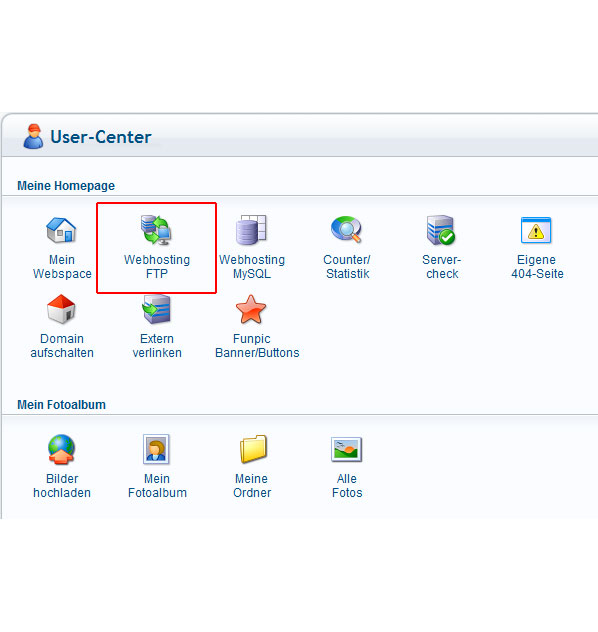598x632 pixels.
Task: Follow the Webhosting MySQL text link
Action: click(252, 266)
